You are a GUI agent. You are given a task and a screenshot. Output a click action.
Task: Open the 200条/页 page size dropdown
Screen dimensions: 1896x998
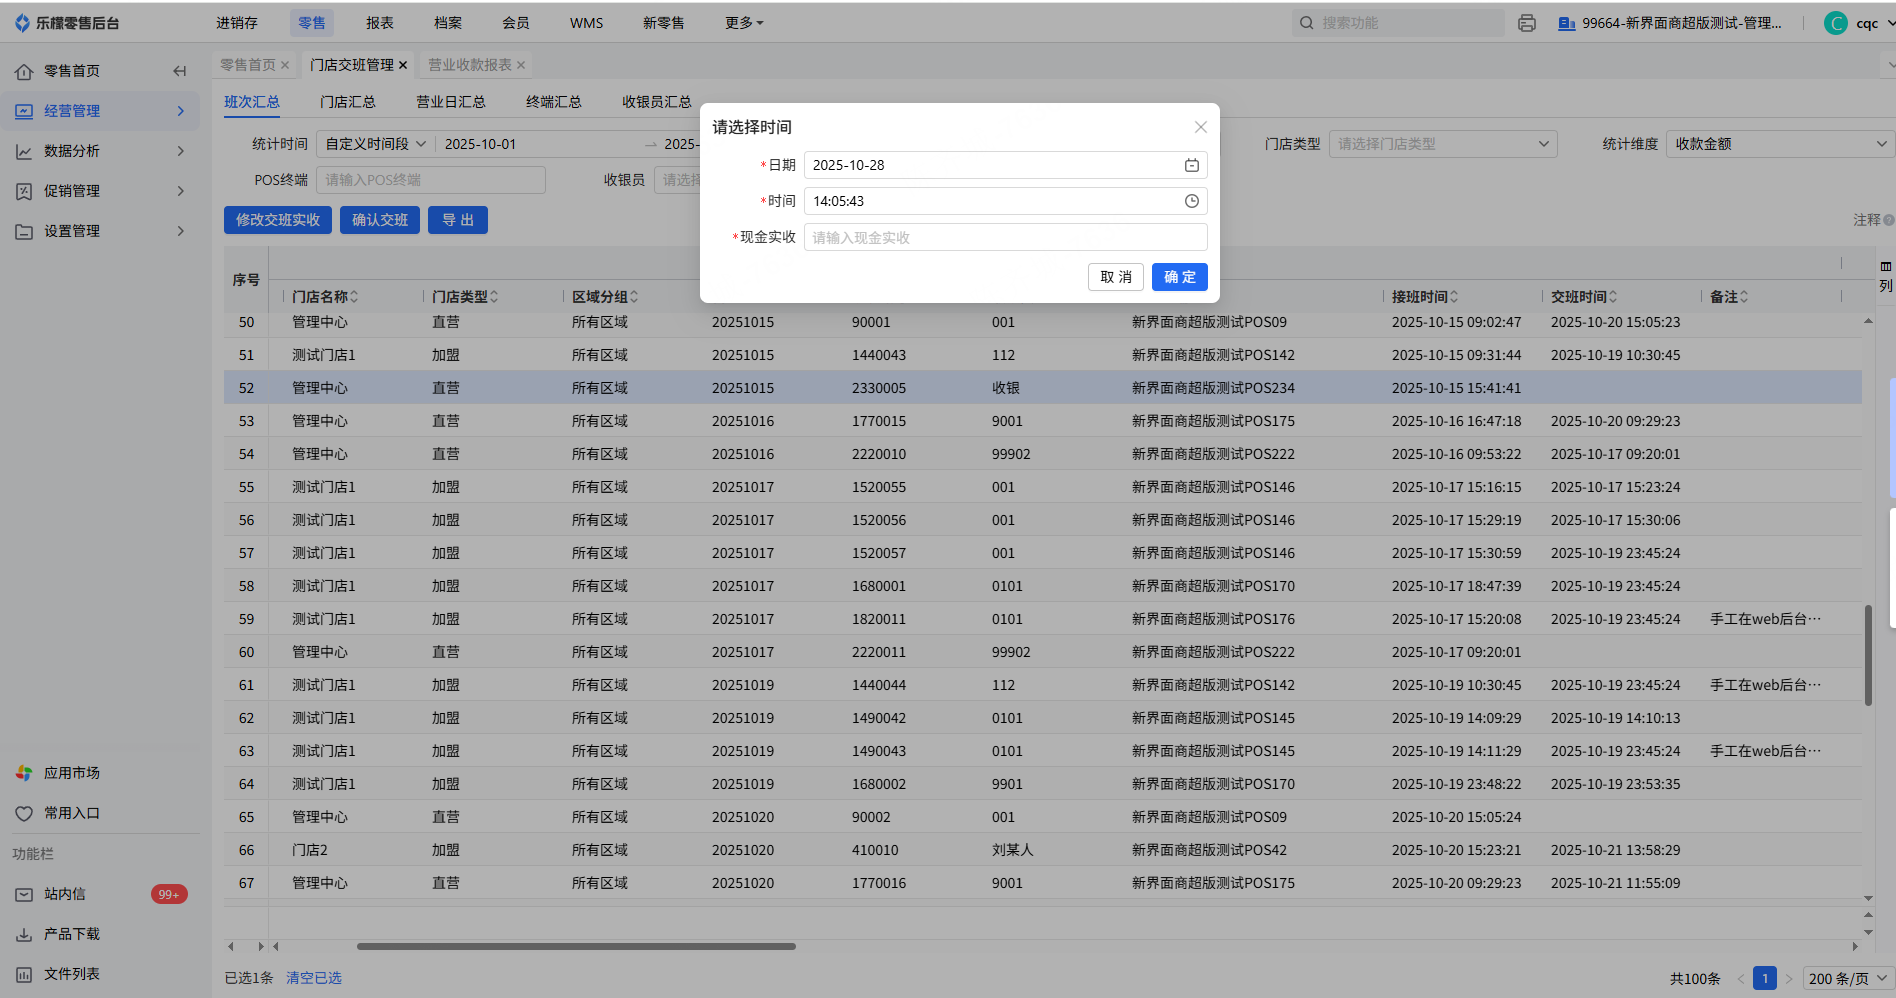(x=1846, y=979)
